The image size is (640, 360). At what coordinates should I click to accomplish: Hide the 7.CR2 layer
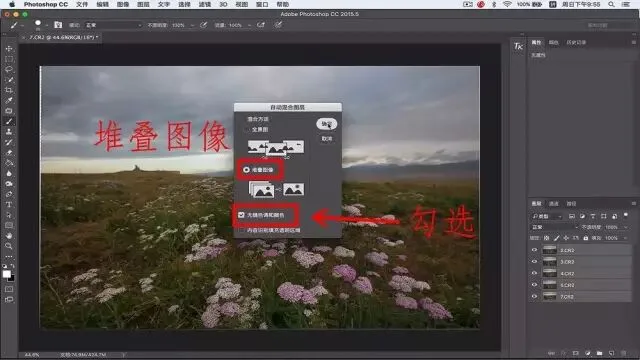[534, 296]
